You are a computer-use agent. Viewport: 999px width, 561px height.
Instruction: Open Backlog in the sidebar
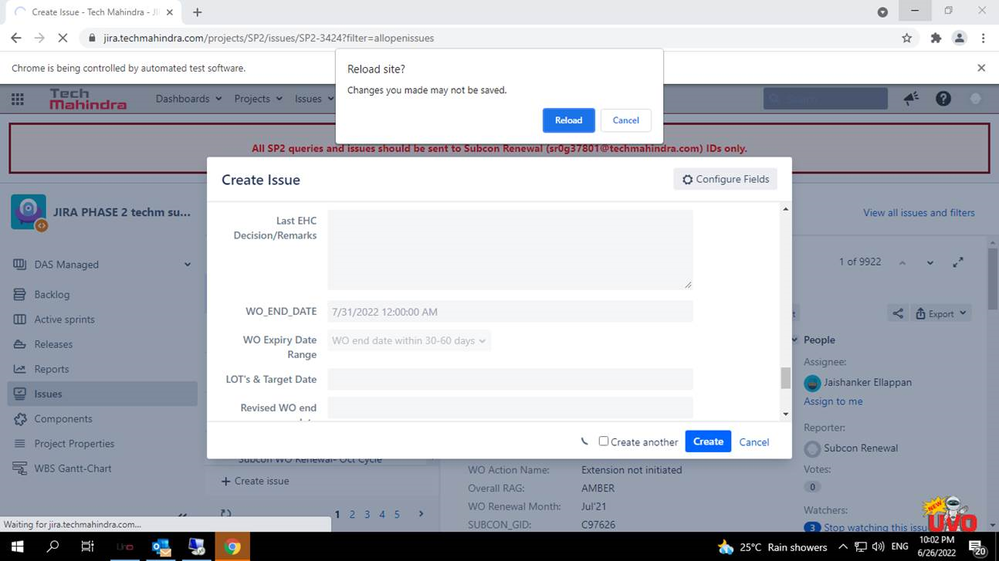coord(52,294)
